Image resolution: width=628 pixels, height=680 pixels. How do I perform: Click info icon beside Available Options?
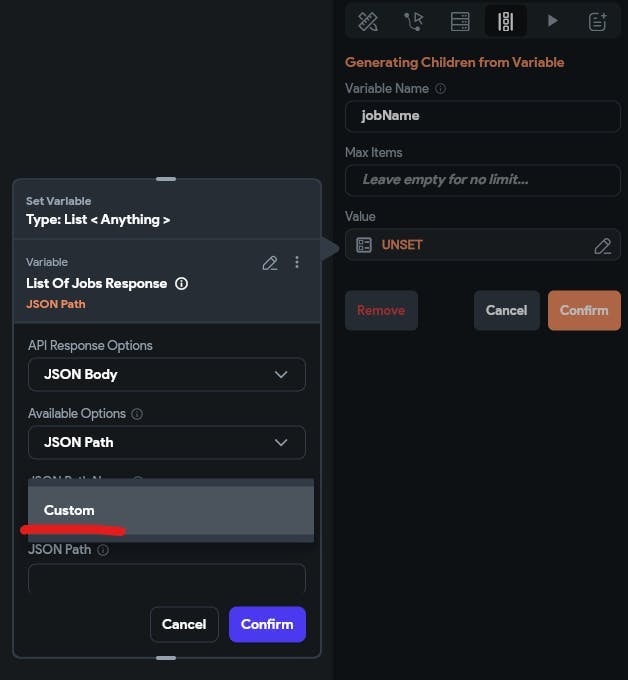click(x=137, y=414)
